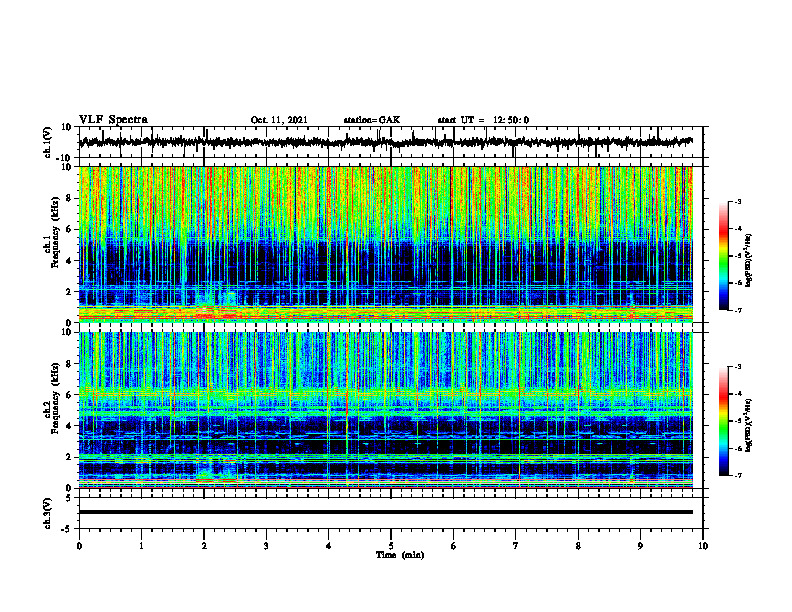
Task: Click the "6" kHz tick on ch.2 frequency axis
Action: (69, 395)
